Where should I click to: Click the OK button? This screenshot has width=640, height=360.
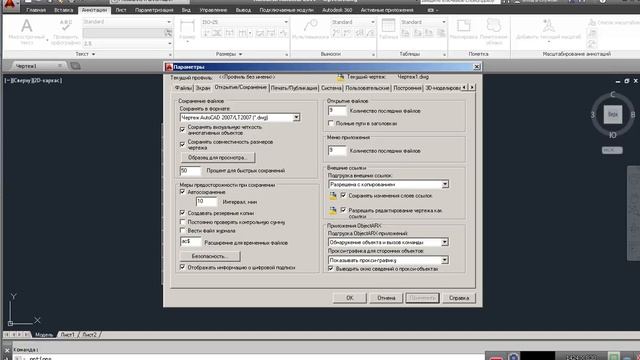tap(350, 298)
